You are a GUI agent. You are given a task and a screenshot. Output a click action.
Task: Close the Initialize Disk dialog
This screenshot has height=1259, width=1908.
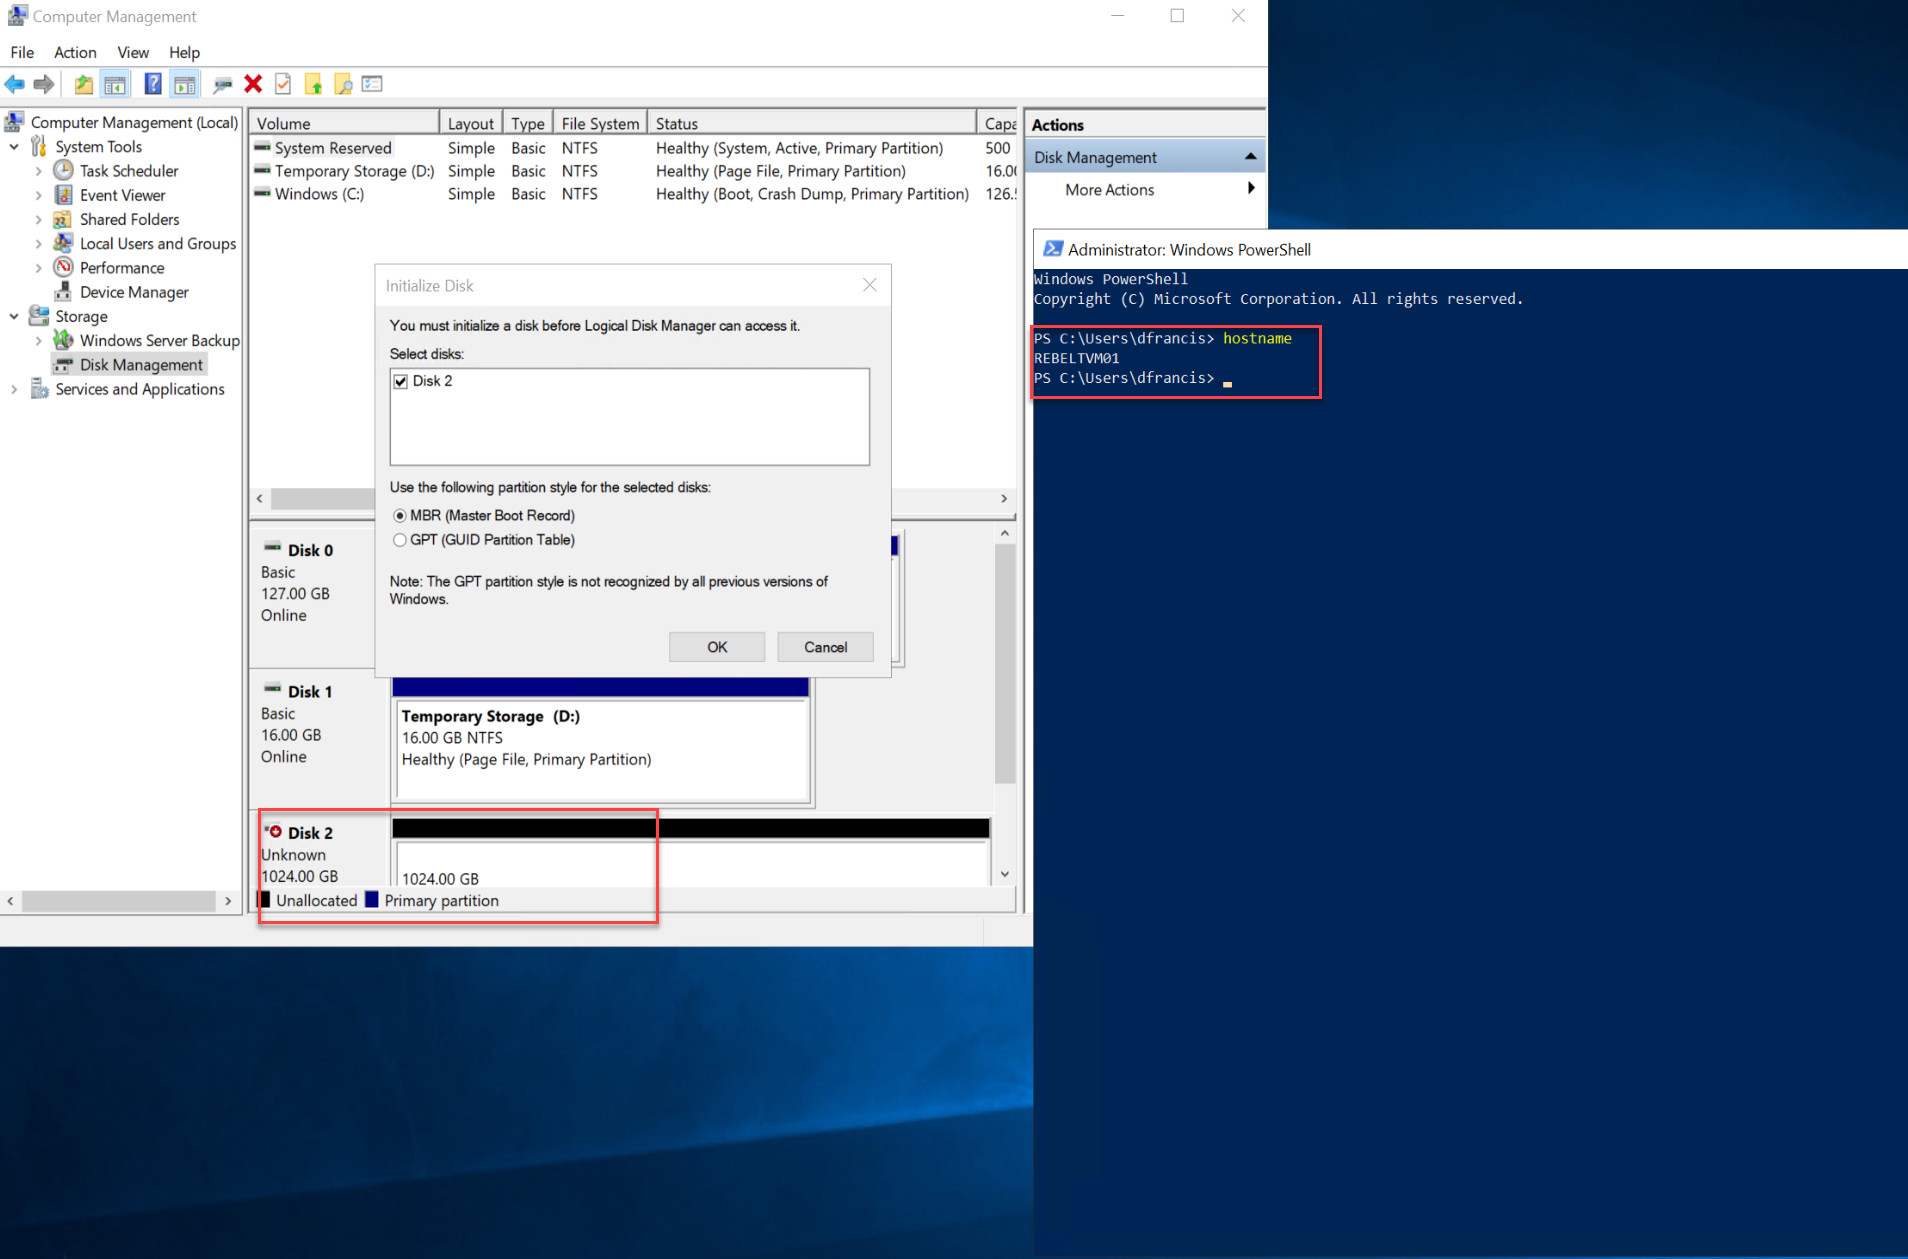tap(870, 285)
